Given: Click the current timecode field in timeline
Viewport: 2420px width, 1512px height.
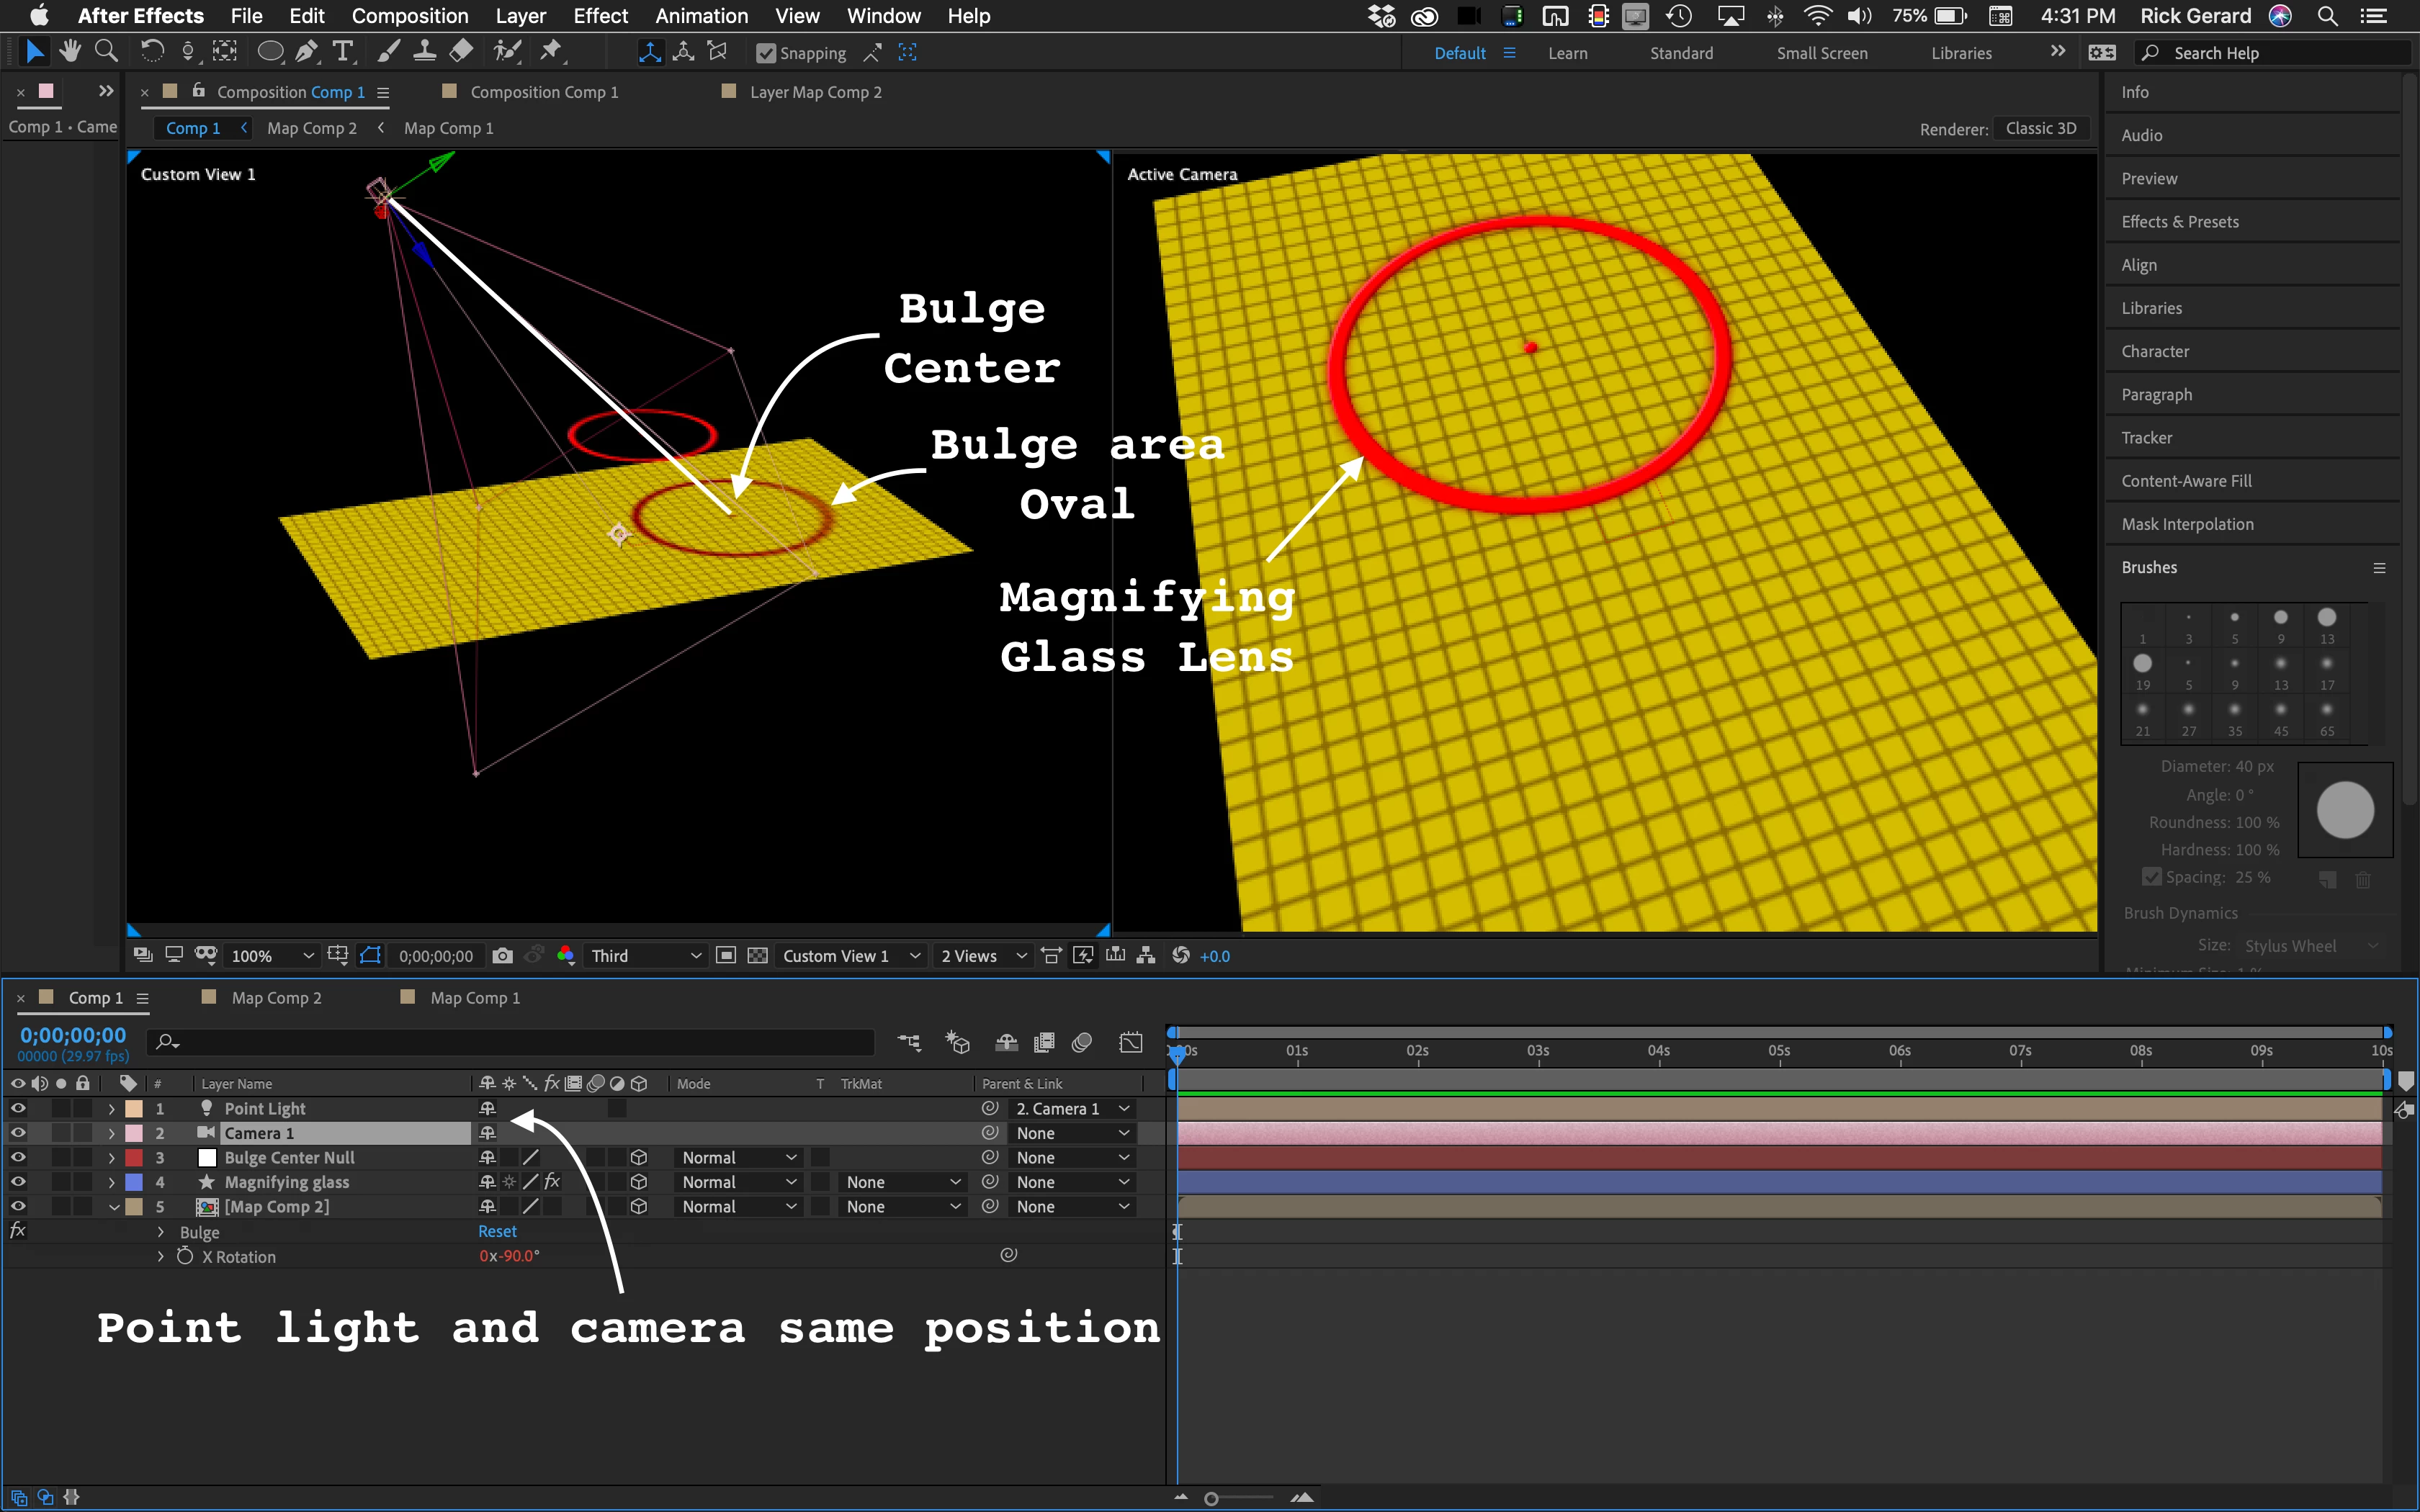Looking at the screenshot, I should [73, 1036].
